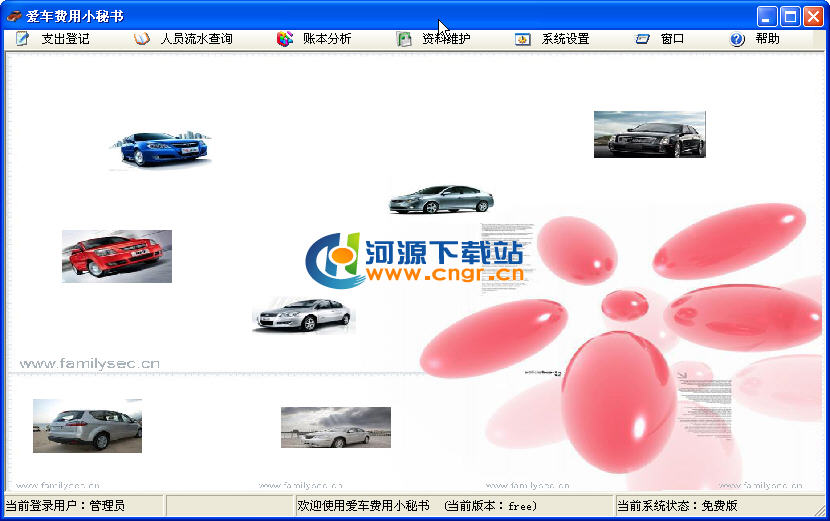830x521 pixels.
Task: Select the silver hatchback thumbnail near center
Action: click(303, 315)
